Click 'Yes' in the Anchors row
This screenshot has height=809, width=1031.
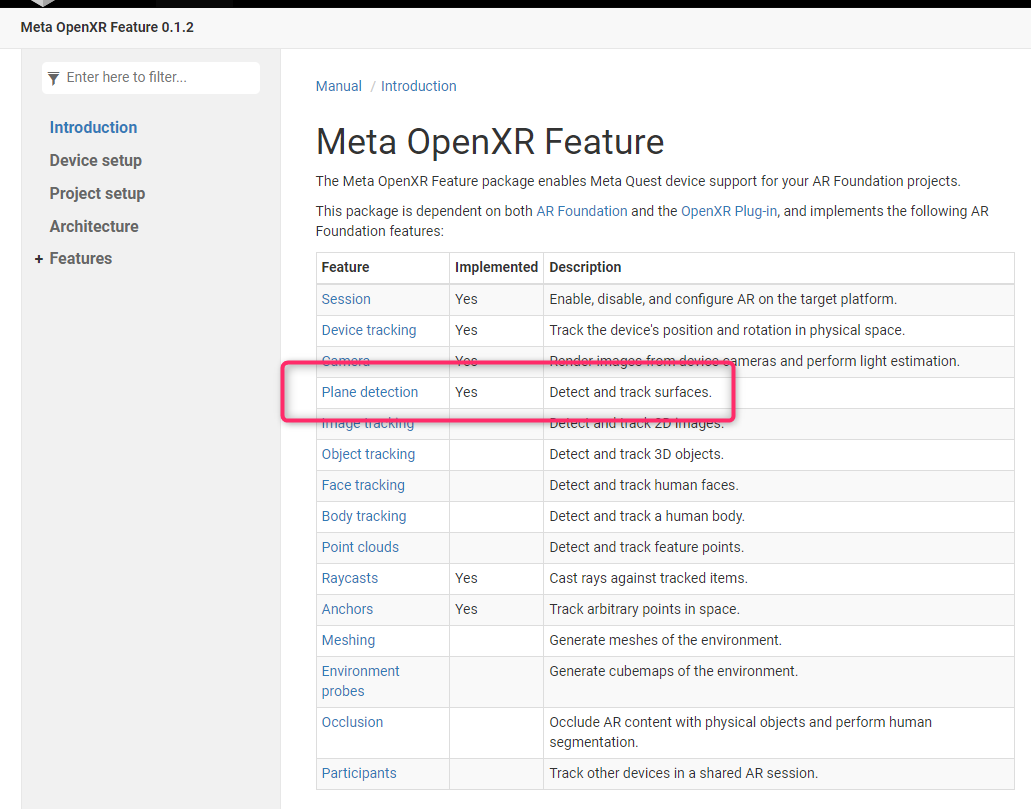click(466, 609)
